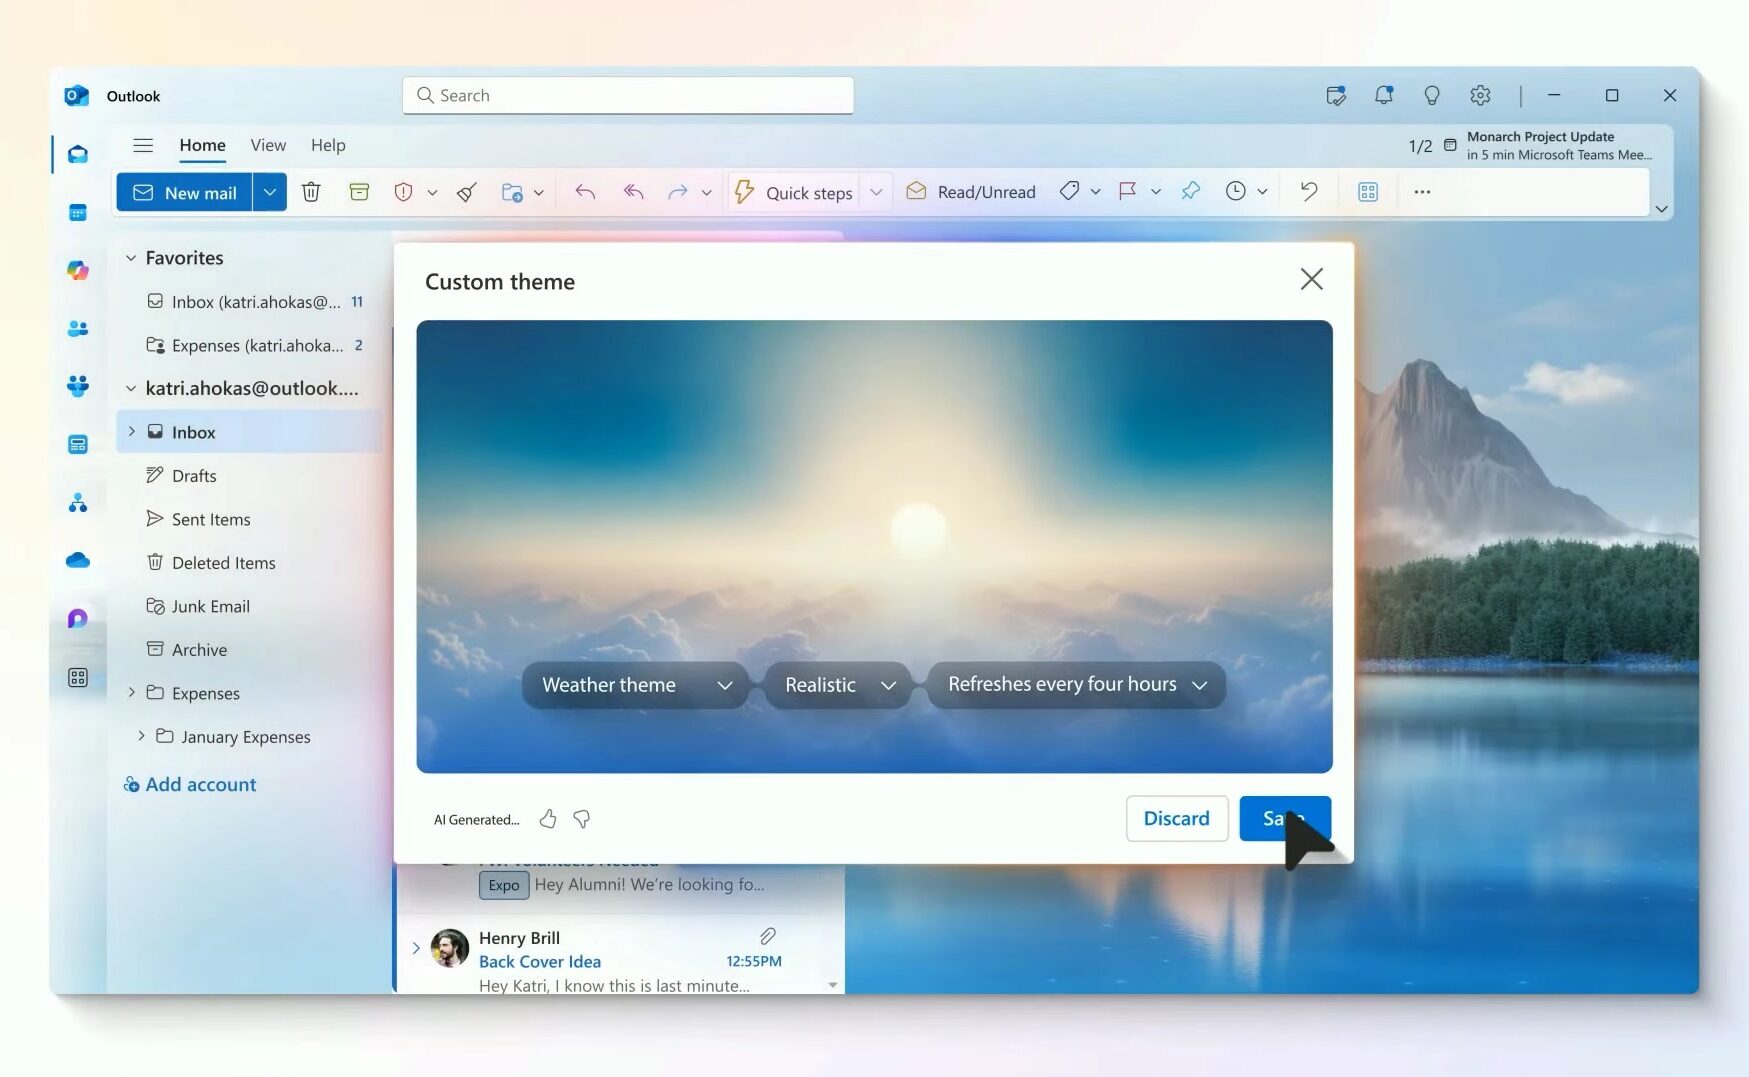This screenshot has width=1749, height=1077.
Task: Click the Reply All arrow icon
Action: (x=633, y=192)
